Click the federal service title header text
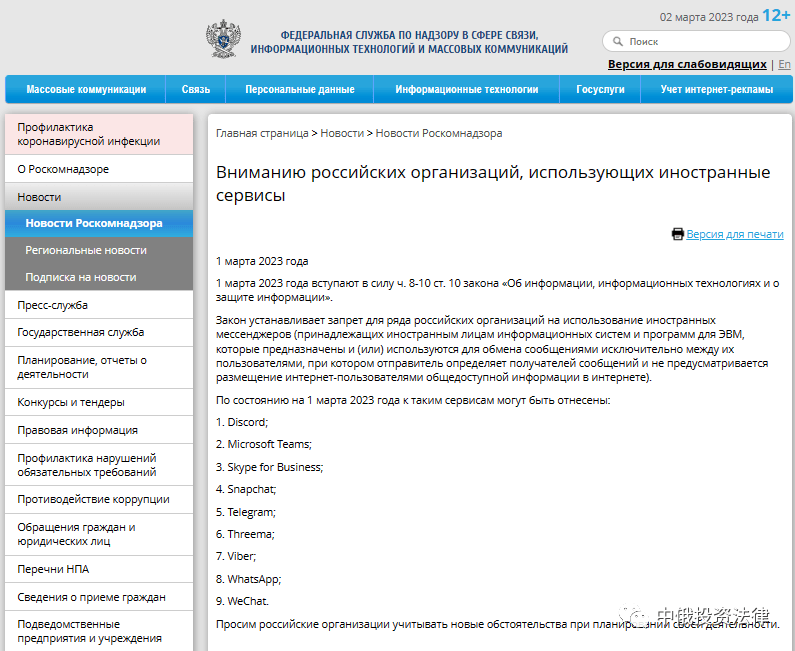 tap(409, 42)
